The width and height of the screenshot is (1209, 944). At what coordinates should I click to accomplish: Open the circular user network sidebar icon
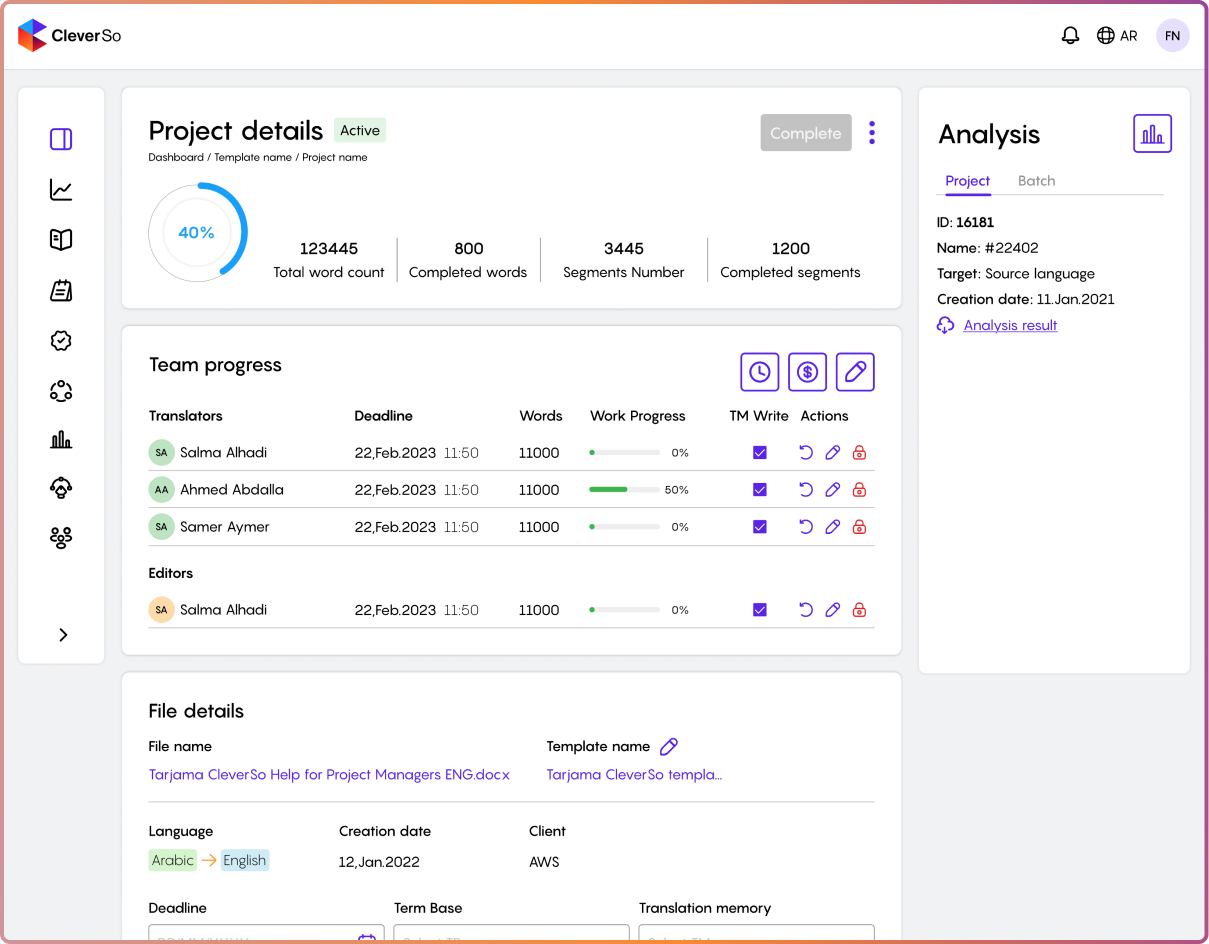[61, 391]
